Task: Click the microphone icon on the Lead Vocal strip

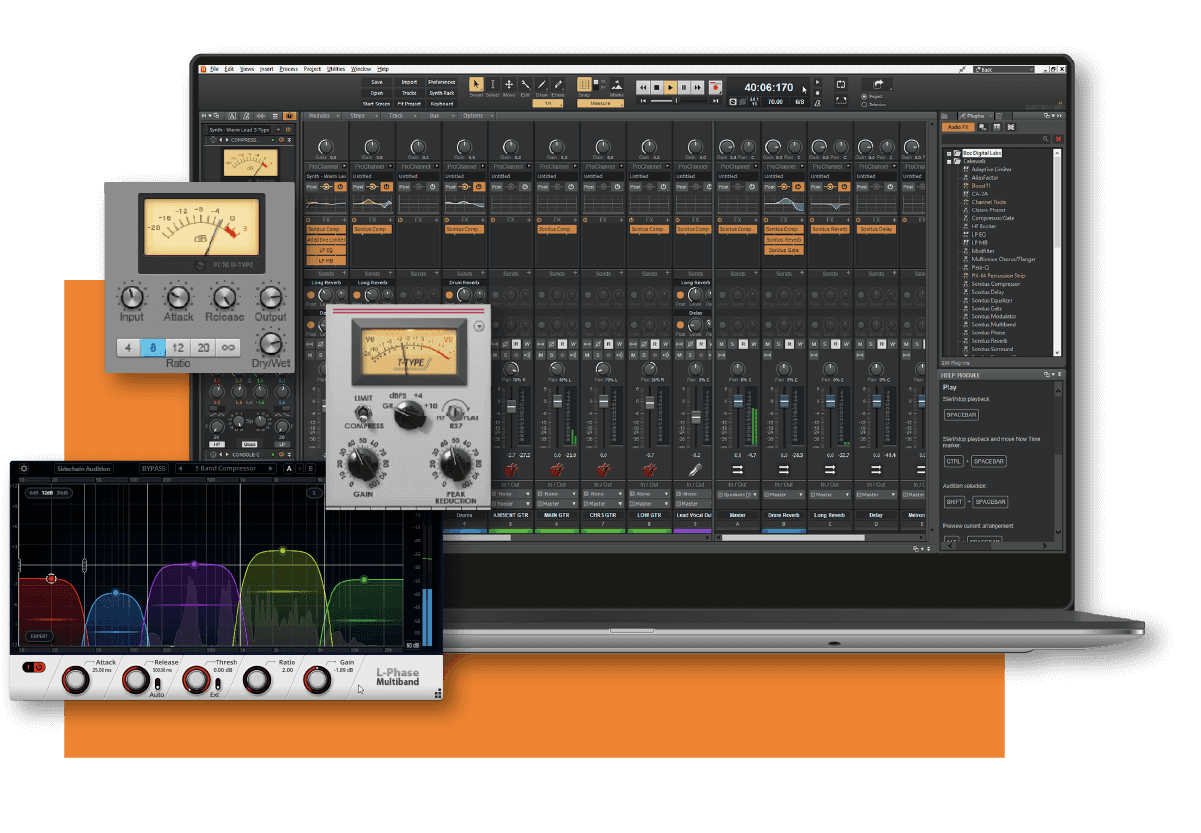Action: click(694, 468)
